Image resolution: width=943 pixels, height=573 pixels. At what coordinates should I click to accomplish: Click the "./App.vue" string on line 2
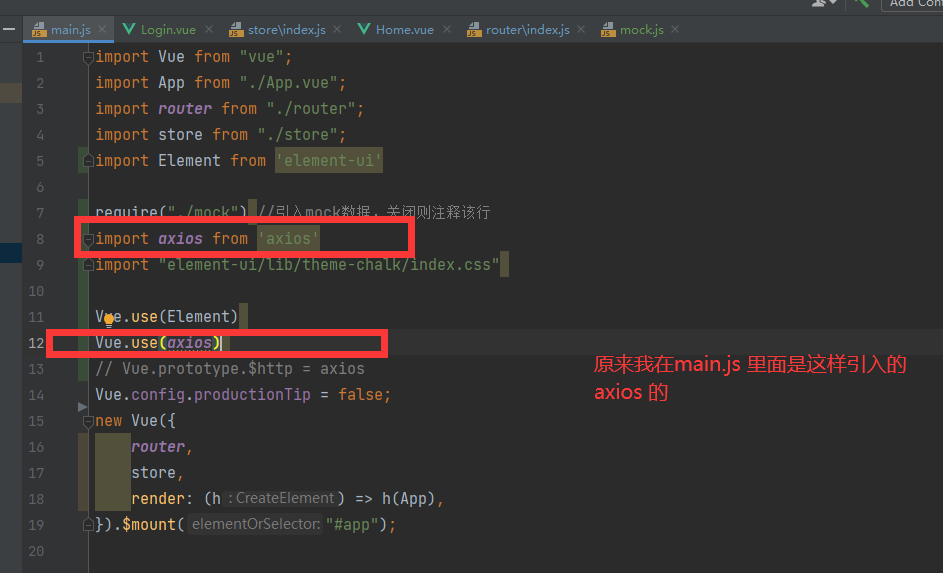click(288, 82)
